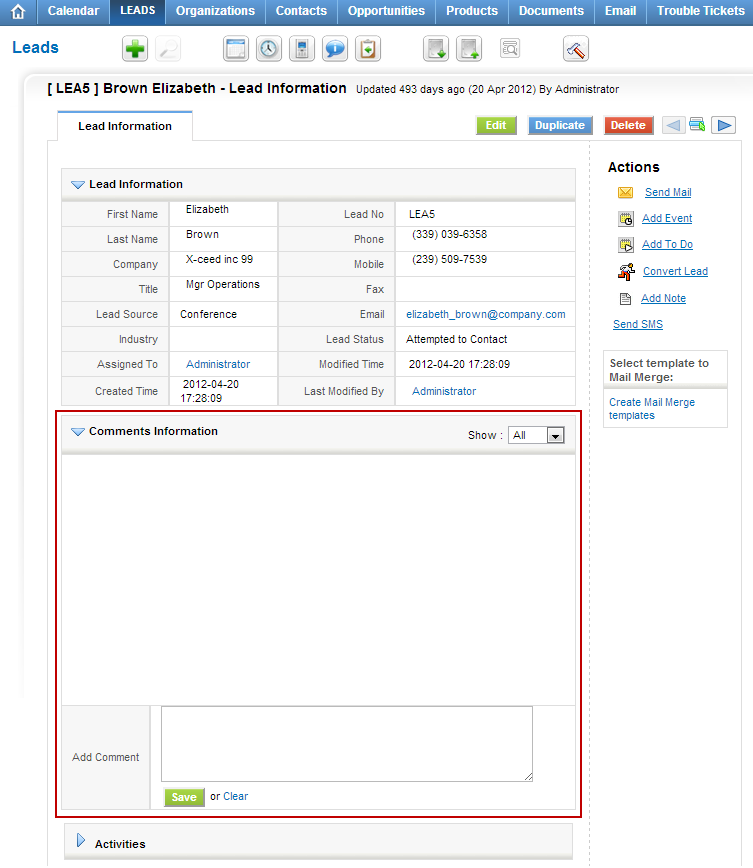Click the green Edit button

click(496, 125)
